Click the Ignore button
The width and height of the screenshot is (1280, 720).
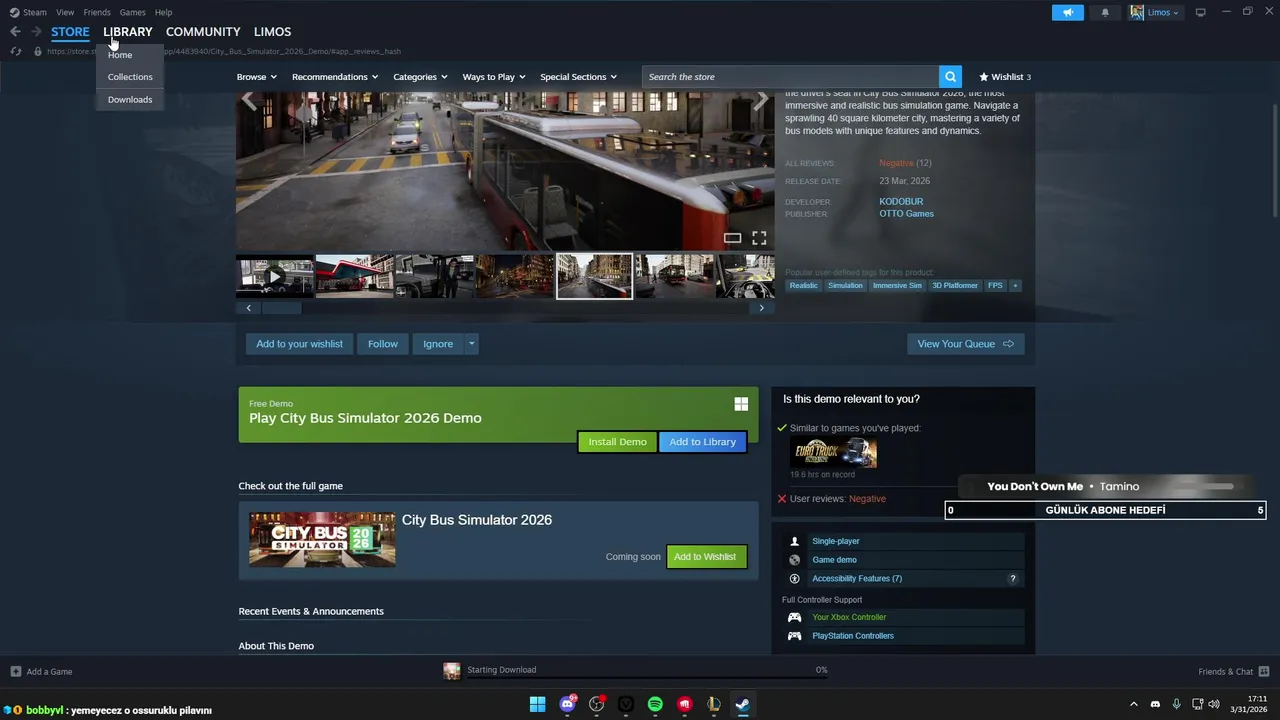(x=438, y=344)
